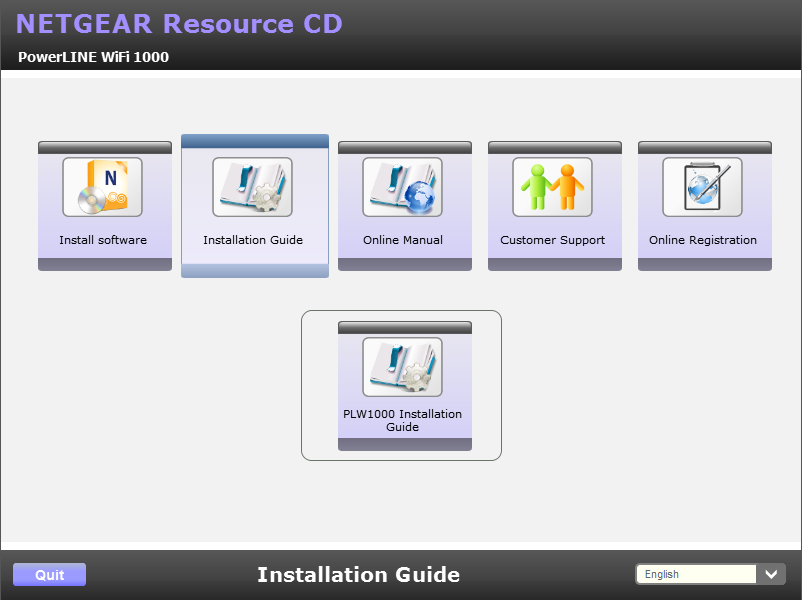802x600 pixels.
Task: Click the Customer Support text label
Action: click(x=553, y=240)
